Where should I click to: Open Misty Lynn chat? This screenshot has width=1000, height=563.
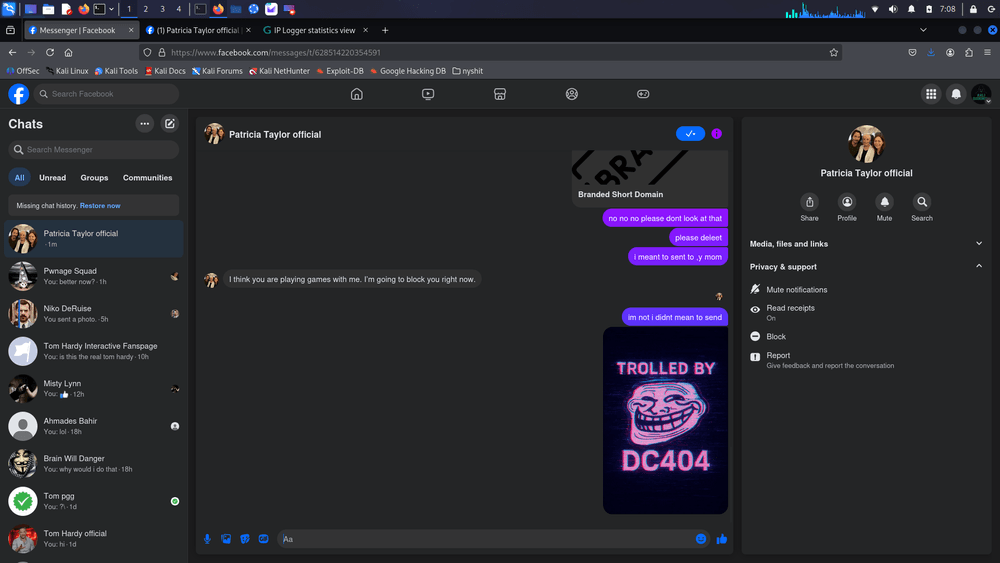(94, 389)
